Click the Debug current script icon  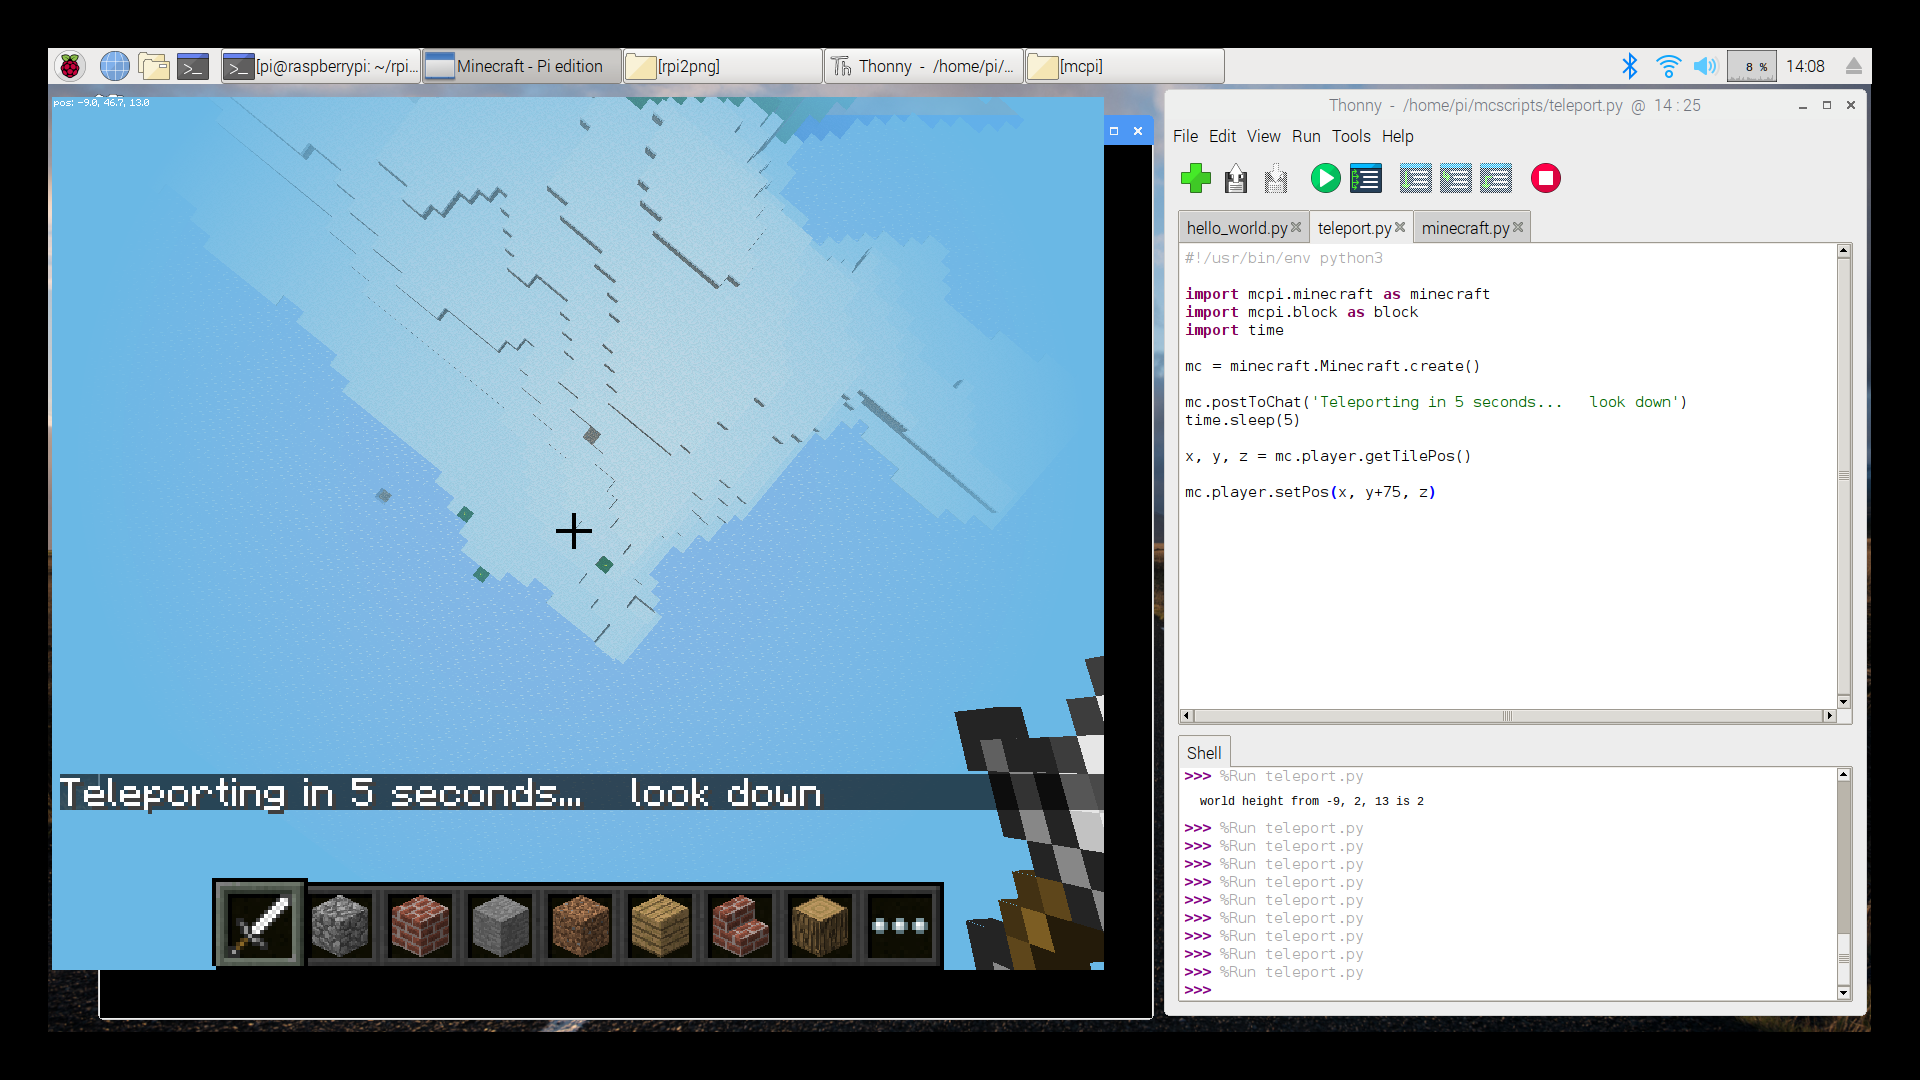coord(1365,179)
